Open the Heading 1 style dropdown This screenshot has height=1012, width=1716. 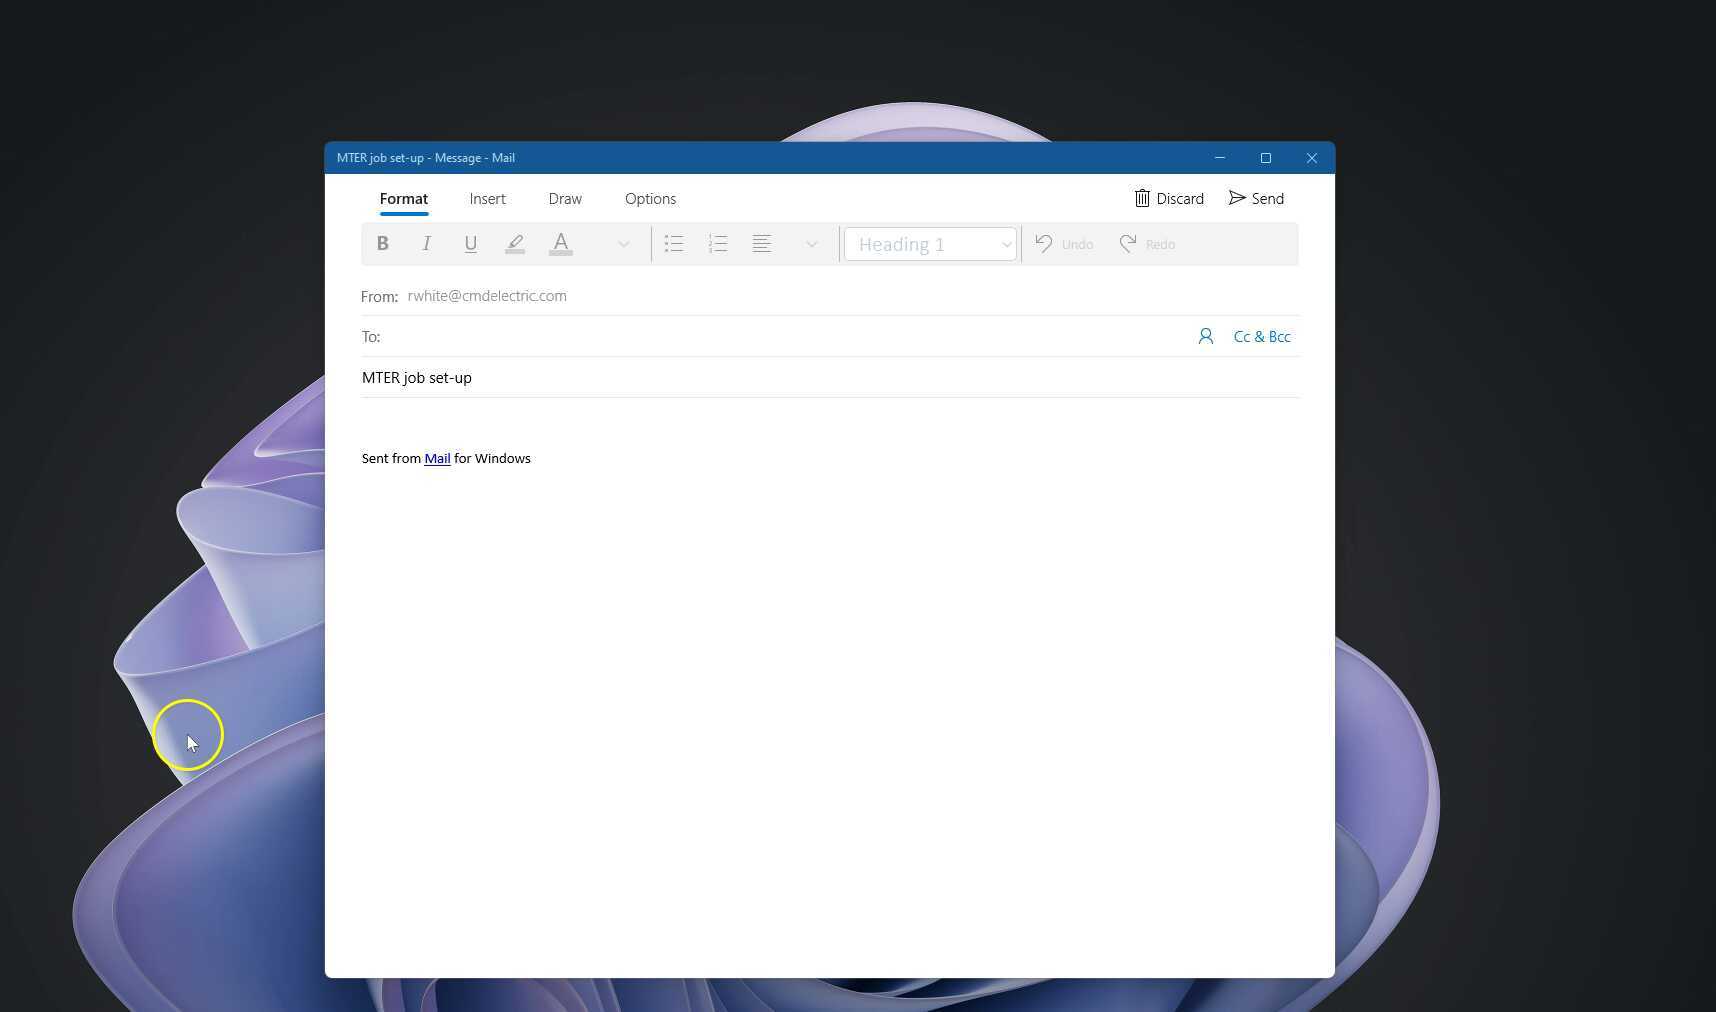[x=930, y=244]
